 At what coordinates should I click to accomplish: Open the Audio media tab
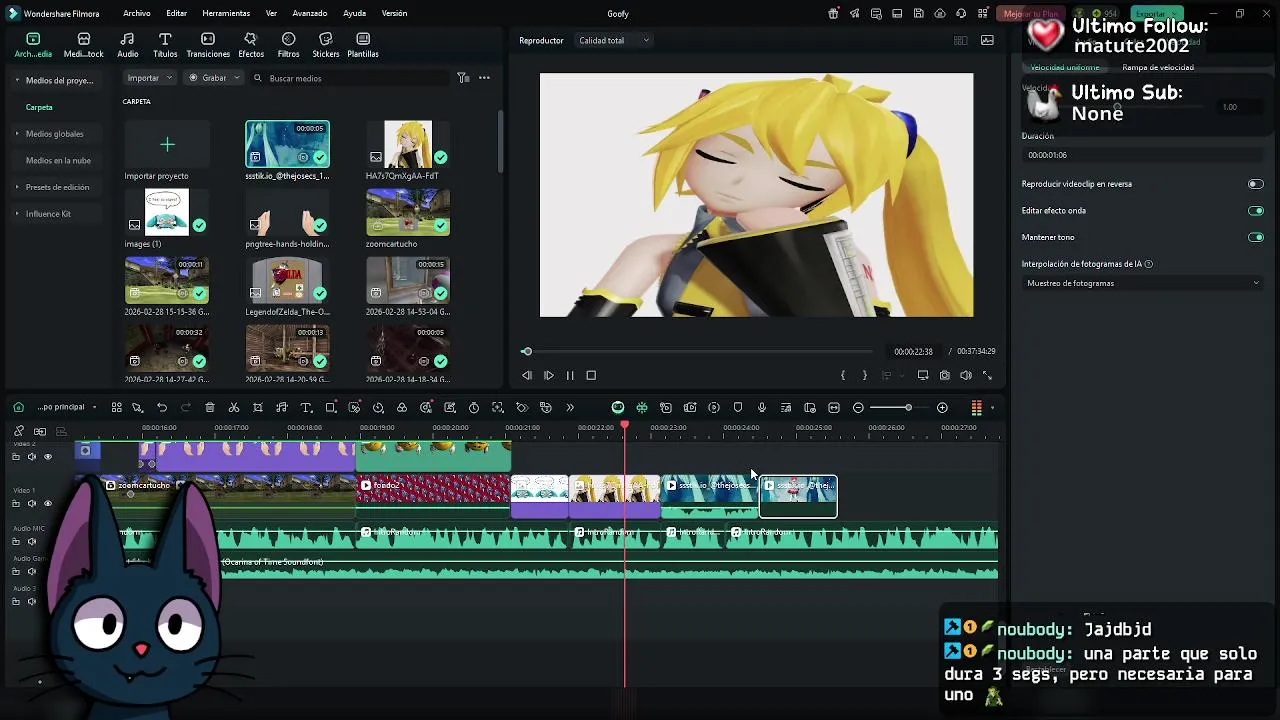coord(128,45)
